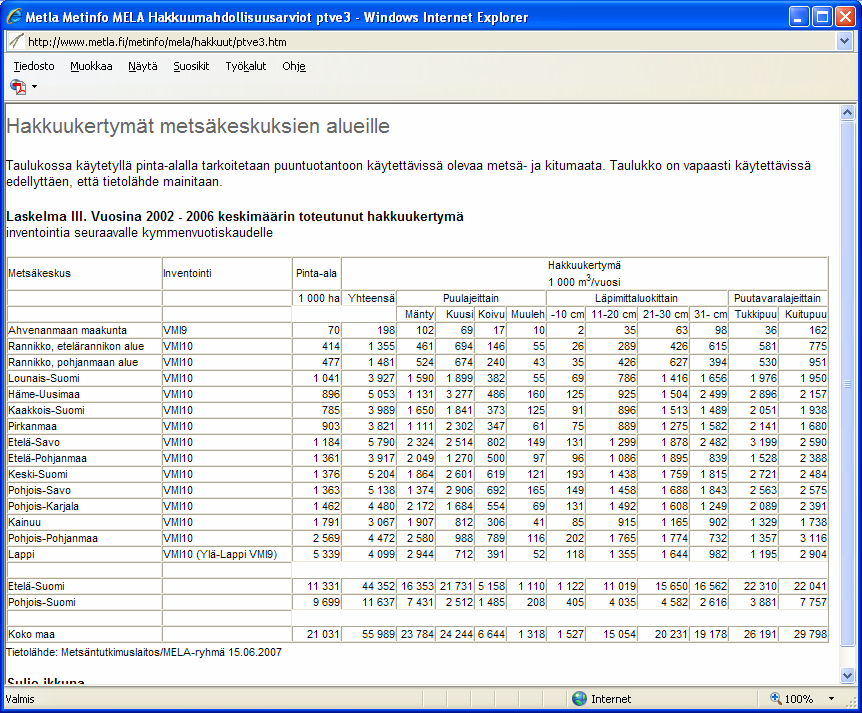Click the vertical scrollbar down arrow
This screenshot has height=713, width=862.
[847, 675]
